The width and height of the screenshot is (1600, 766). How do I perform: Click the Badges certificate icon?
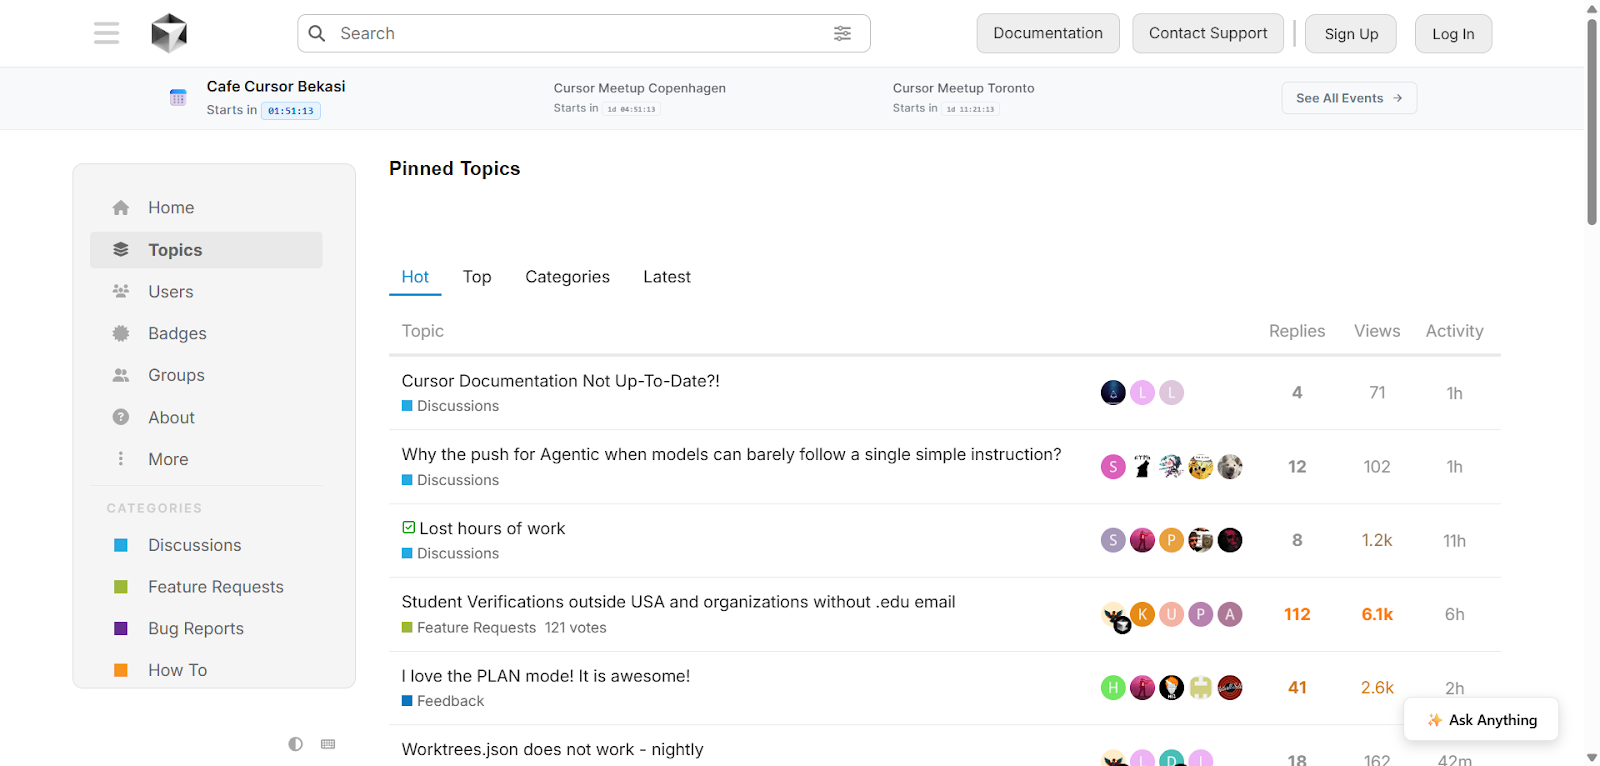click(121, 334)
